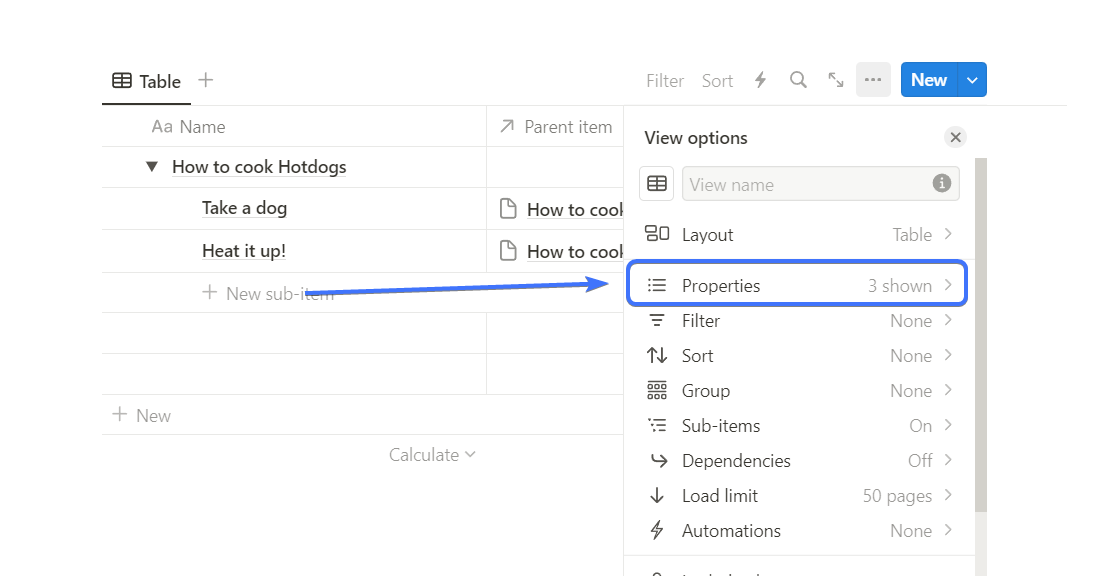The width and height of the screenshot is (1093, 576).
Task: Click the expand full-page arrows icon
Action: [836, 80]
